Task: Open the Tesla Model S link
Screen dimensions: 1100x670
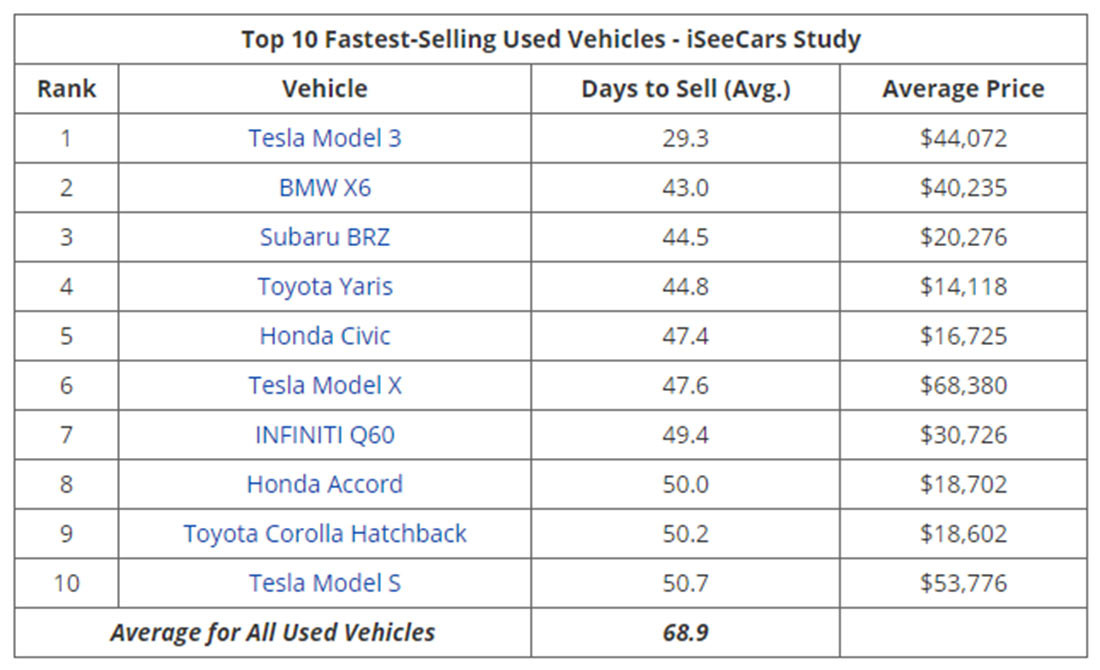Action: click(325, 583)
